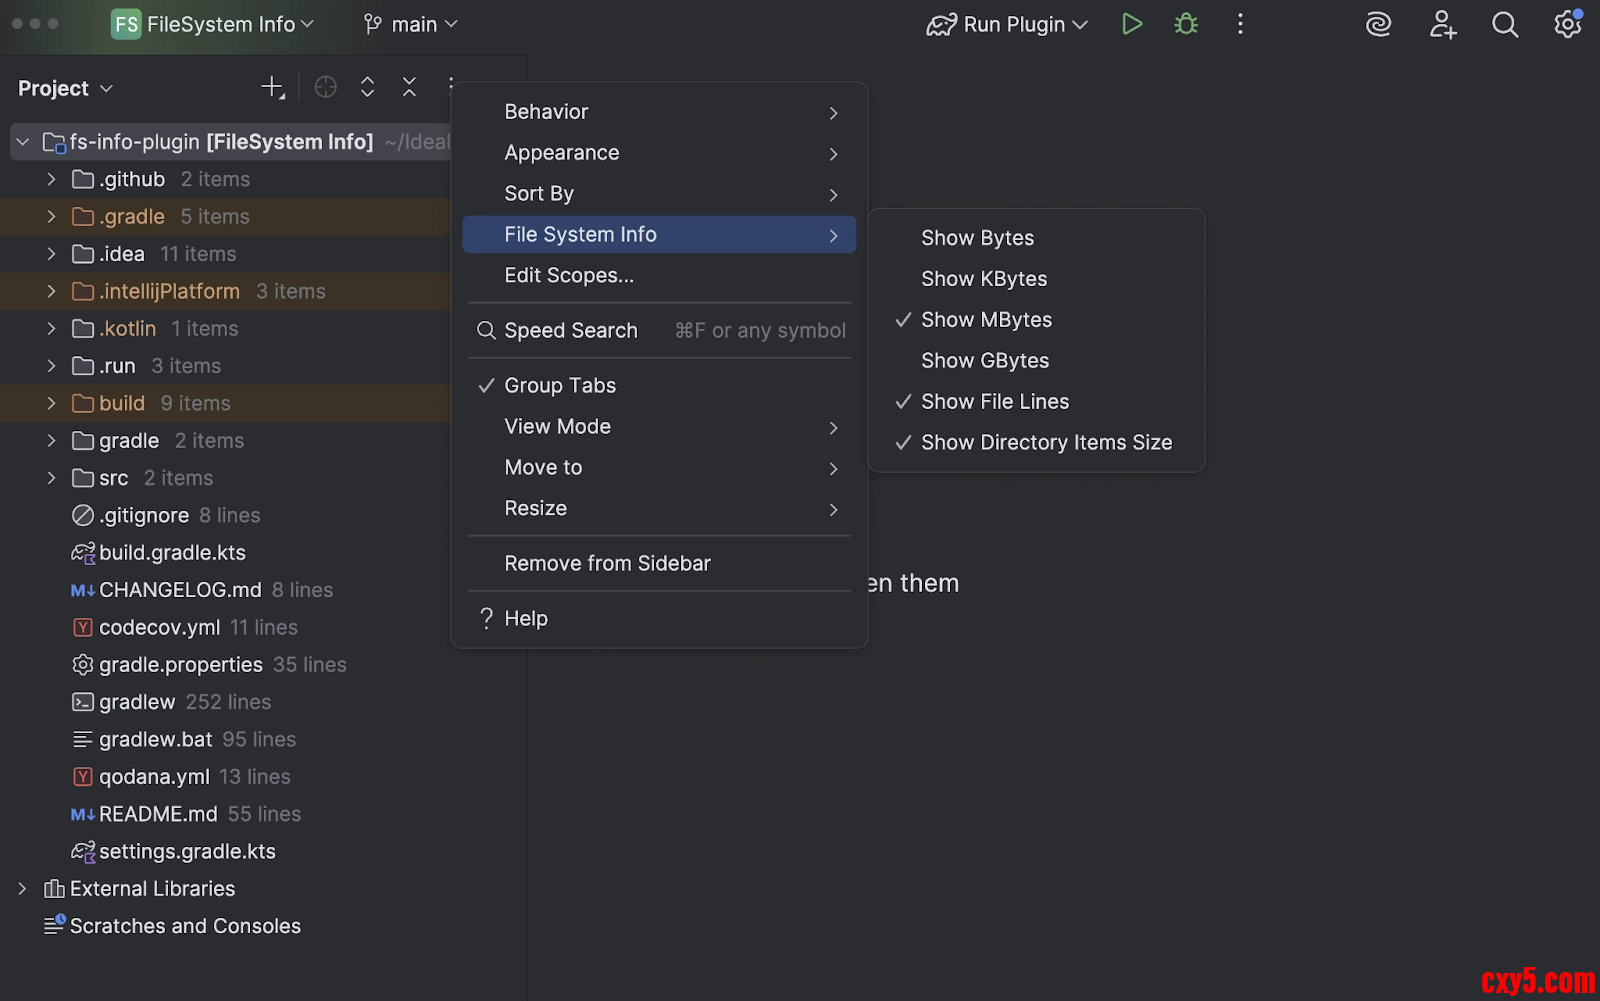Toggle Show Directory Items Size off
The width and height of the screenshot is (1600, 1001).
1045,443
